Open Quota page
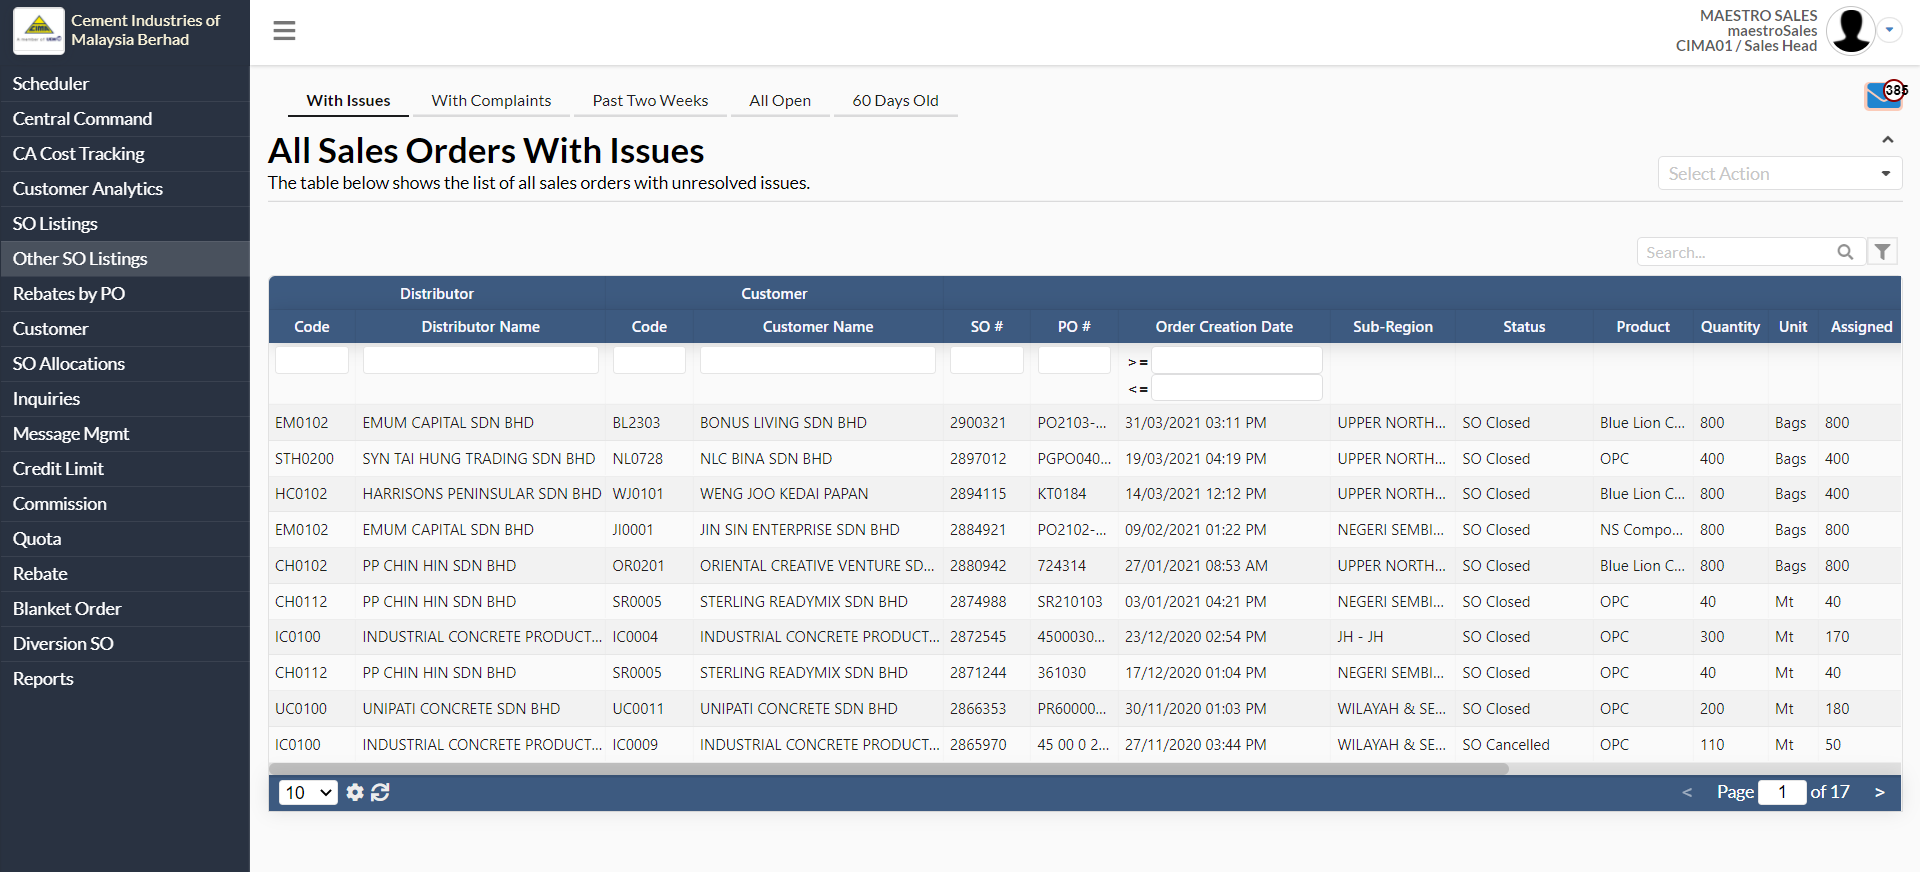This screenshot has height=872, width=1920. click(x=124, y=539)
